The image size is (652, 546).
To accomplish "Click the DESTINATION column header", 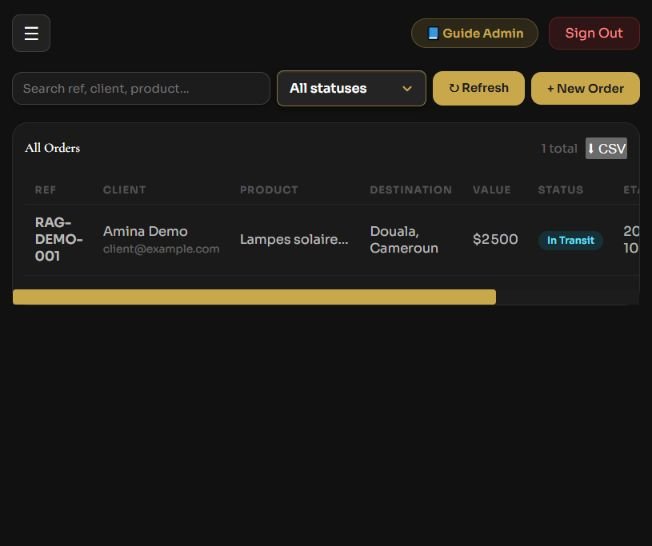I will (x=411, y=190).
